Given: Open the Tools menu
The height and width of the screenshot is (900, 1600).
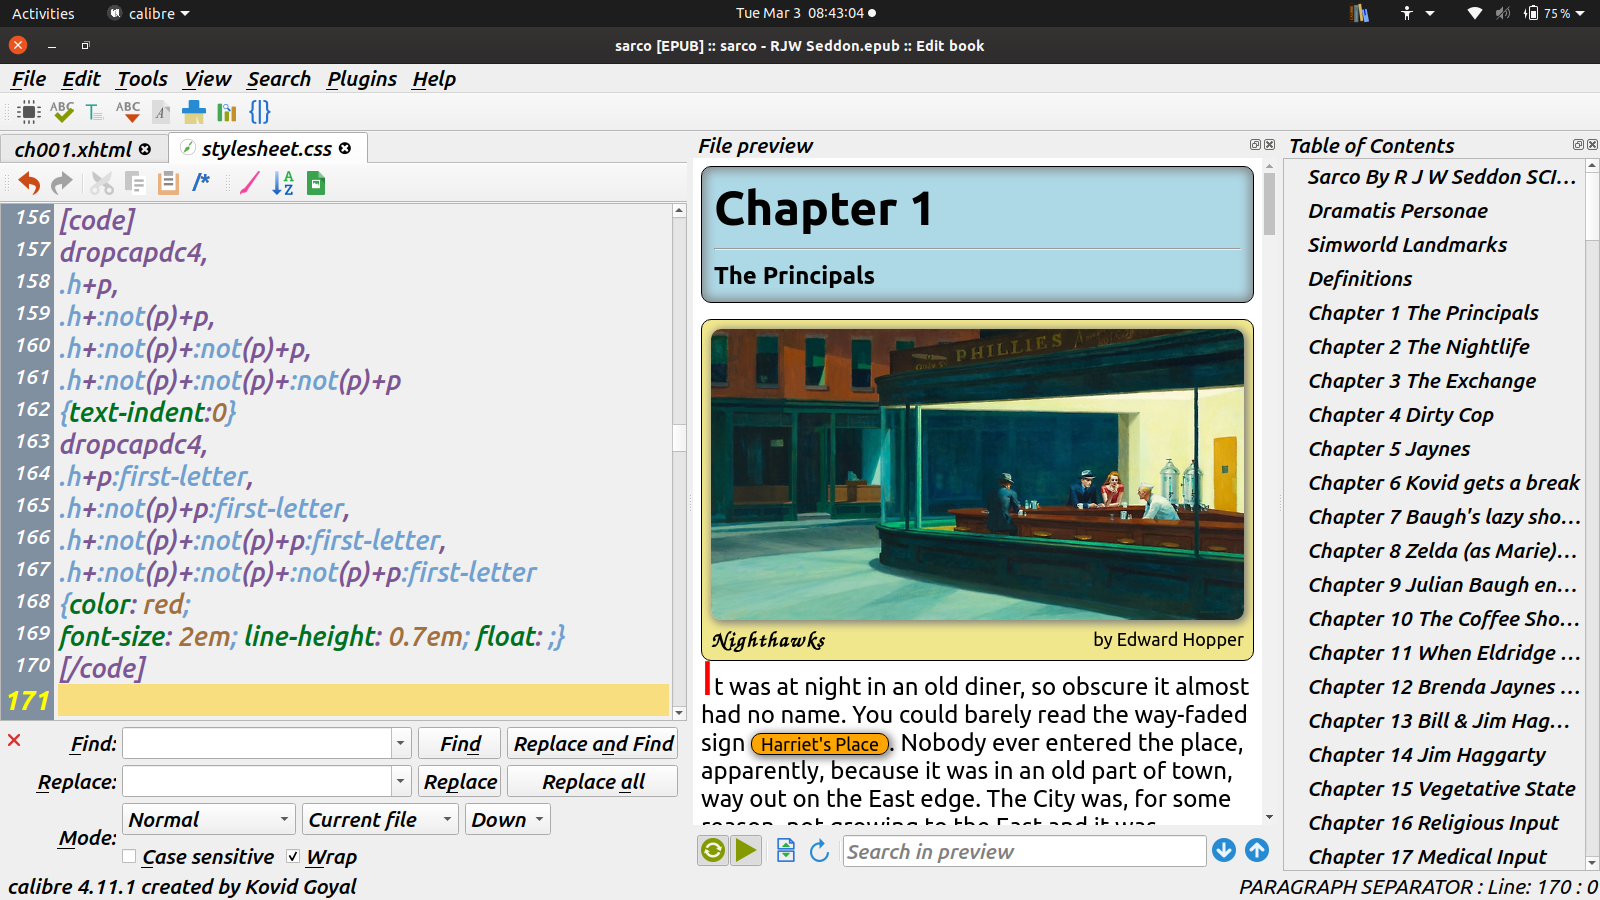Looking at the screenshot, I should point(142,79).
